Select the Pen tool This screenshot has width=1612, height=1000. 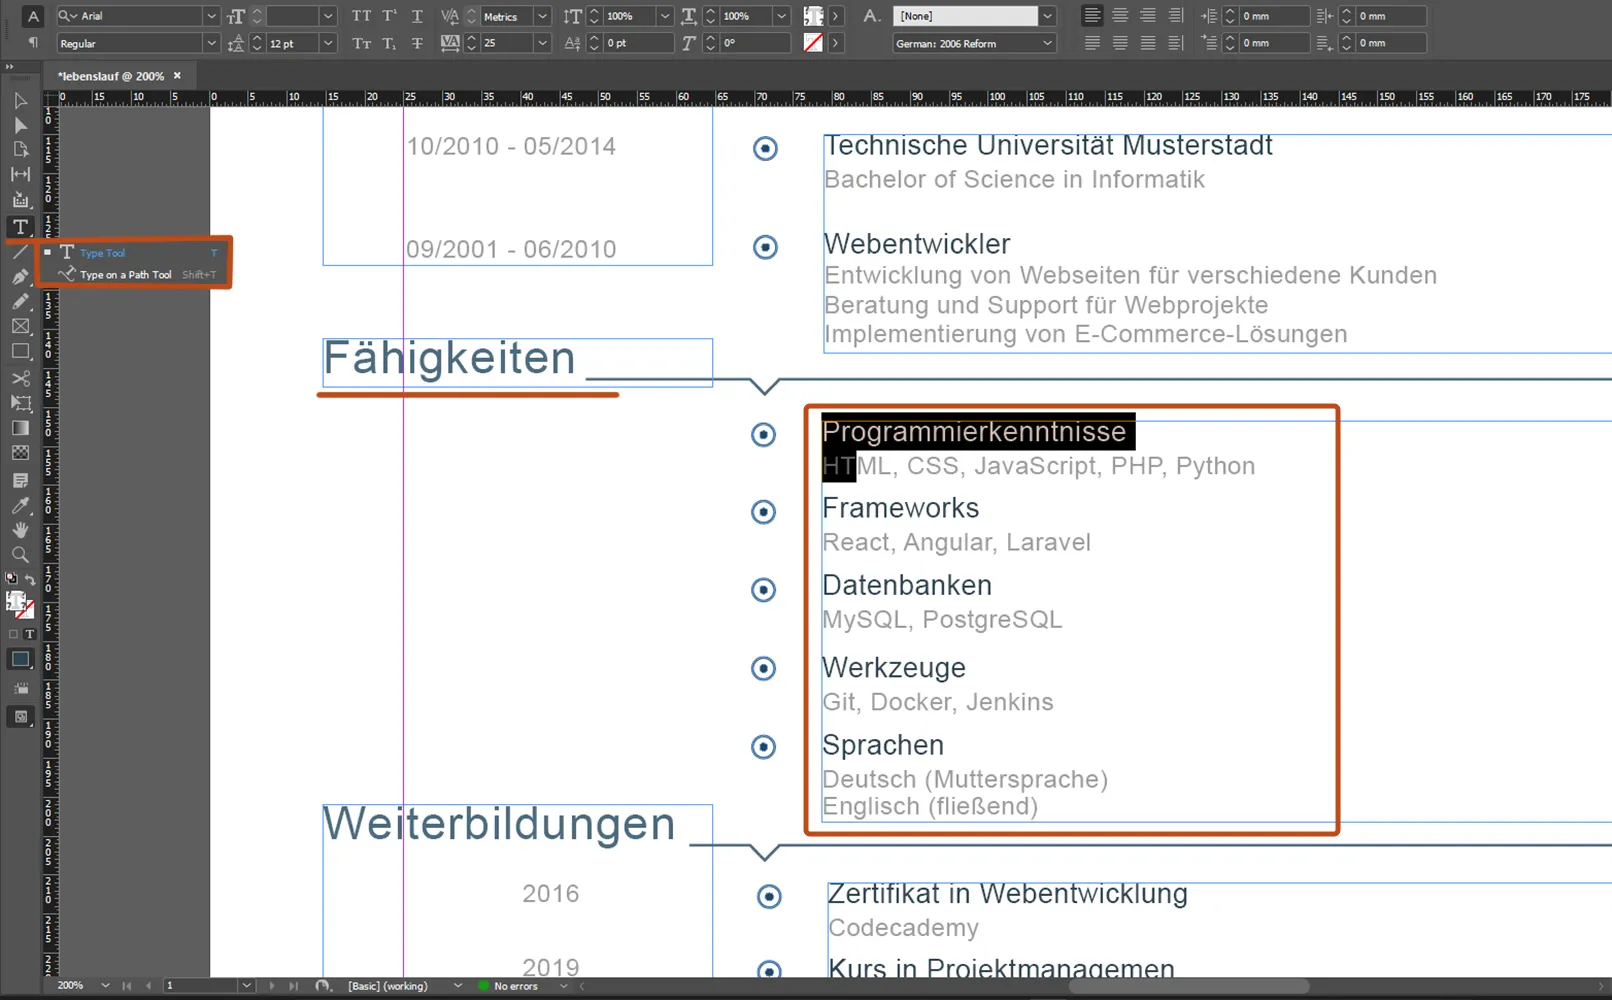(x=20, y=277)
